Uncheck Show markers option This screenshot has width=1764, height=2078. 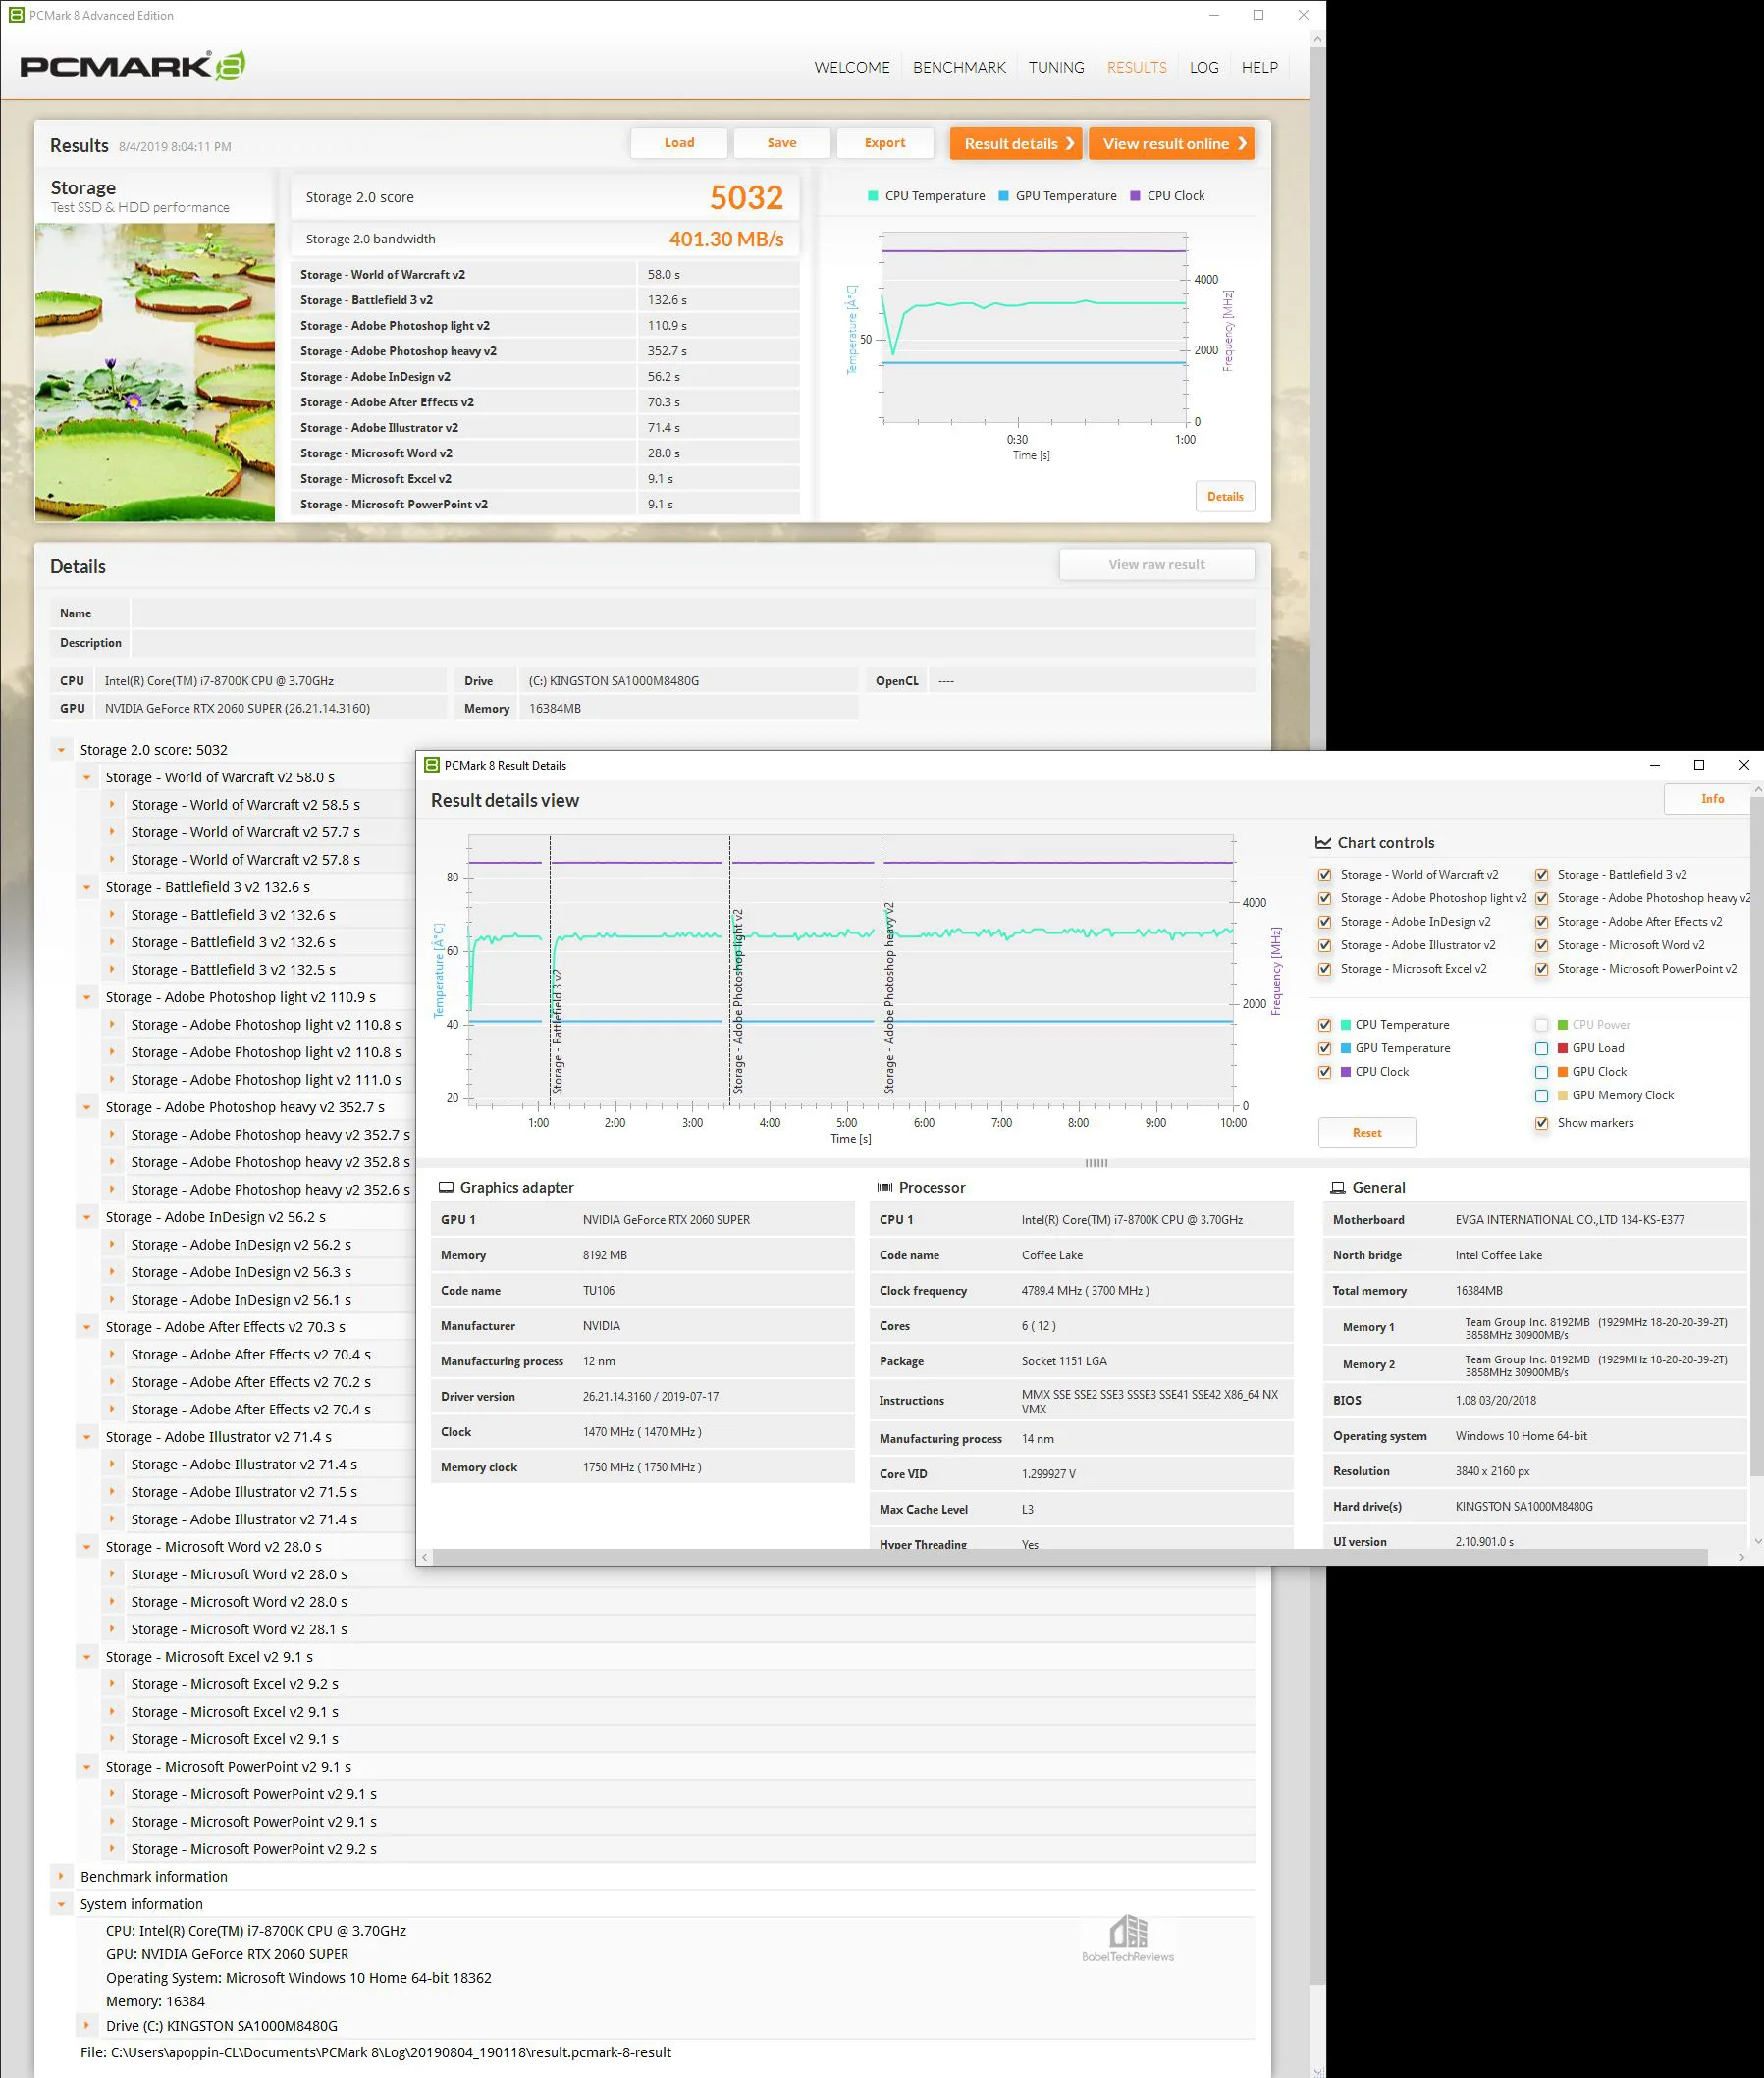(x=1542, y=1123)
